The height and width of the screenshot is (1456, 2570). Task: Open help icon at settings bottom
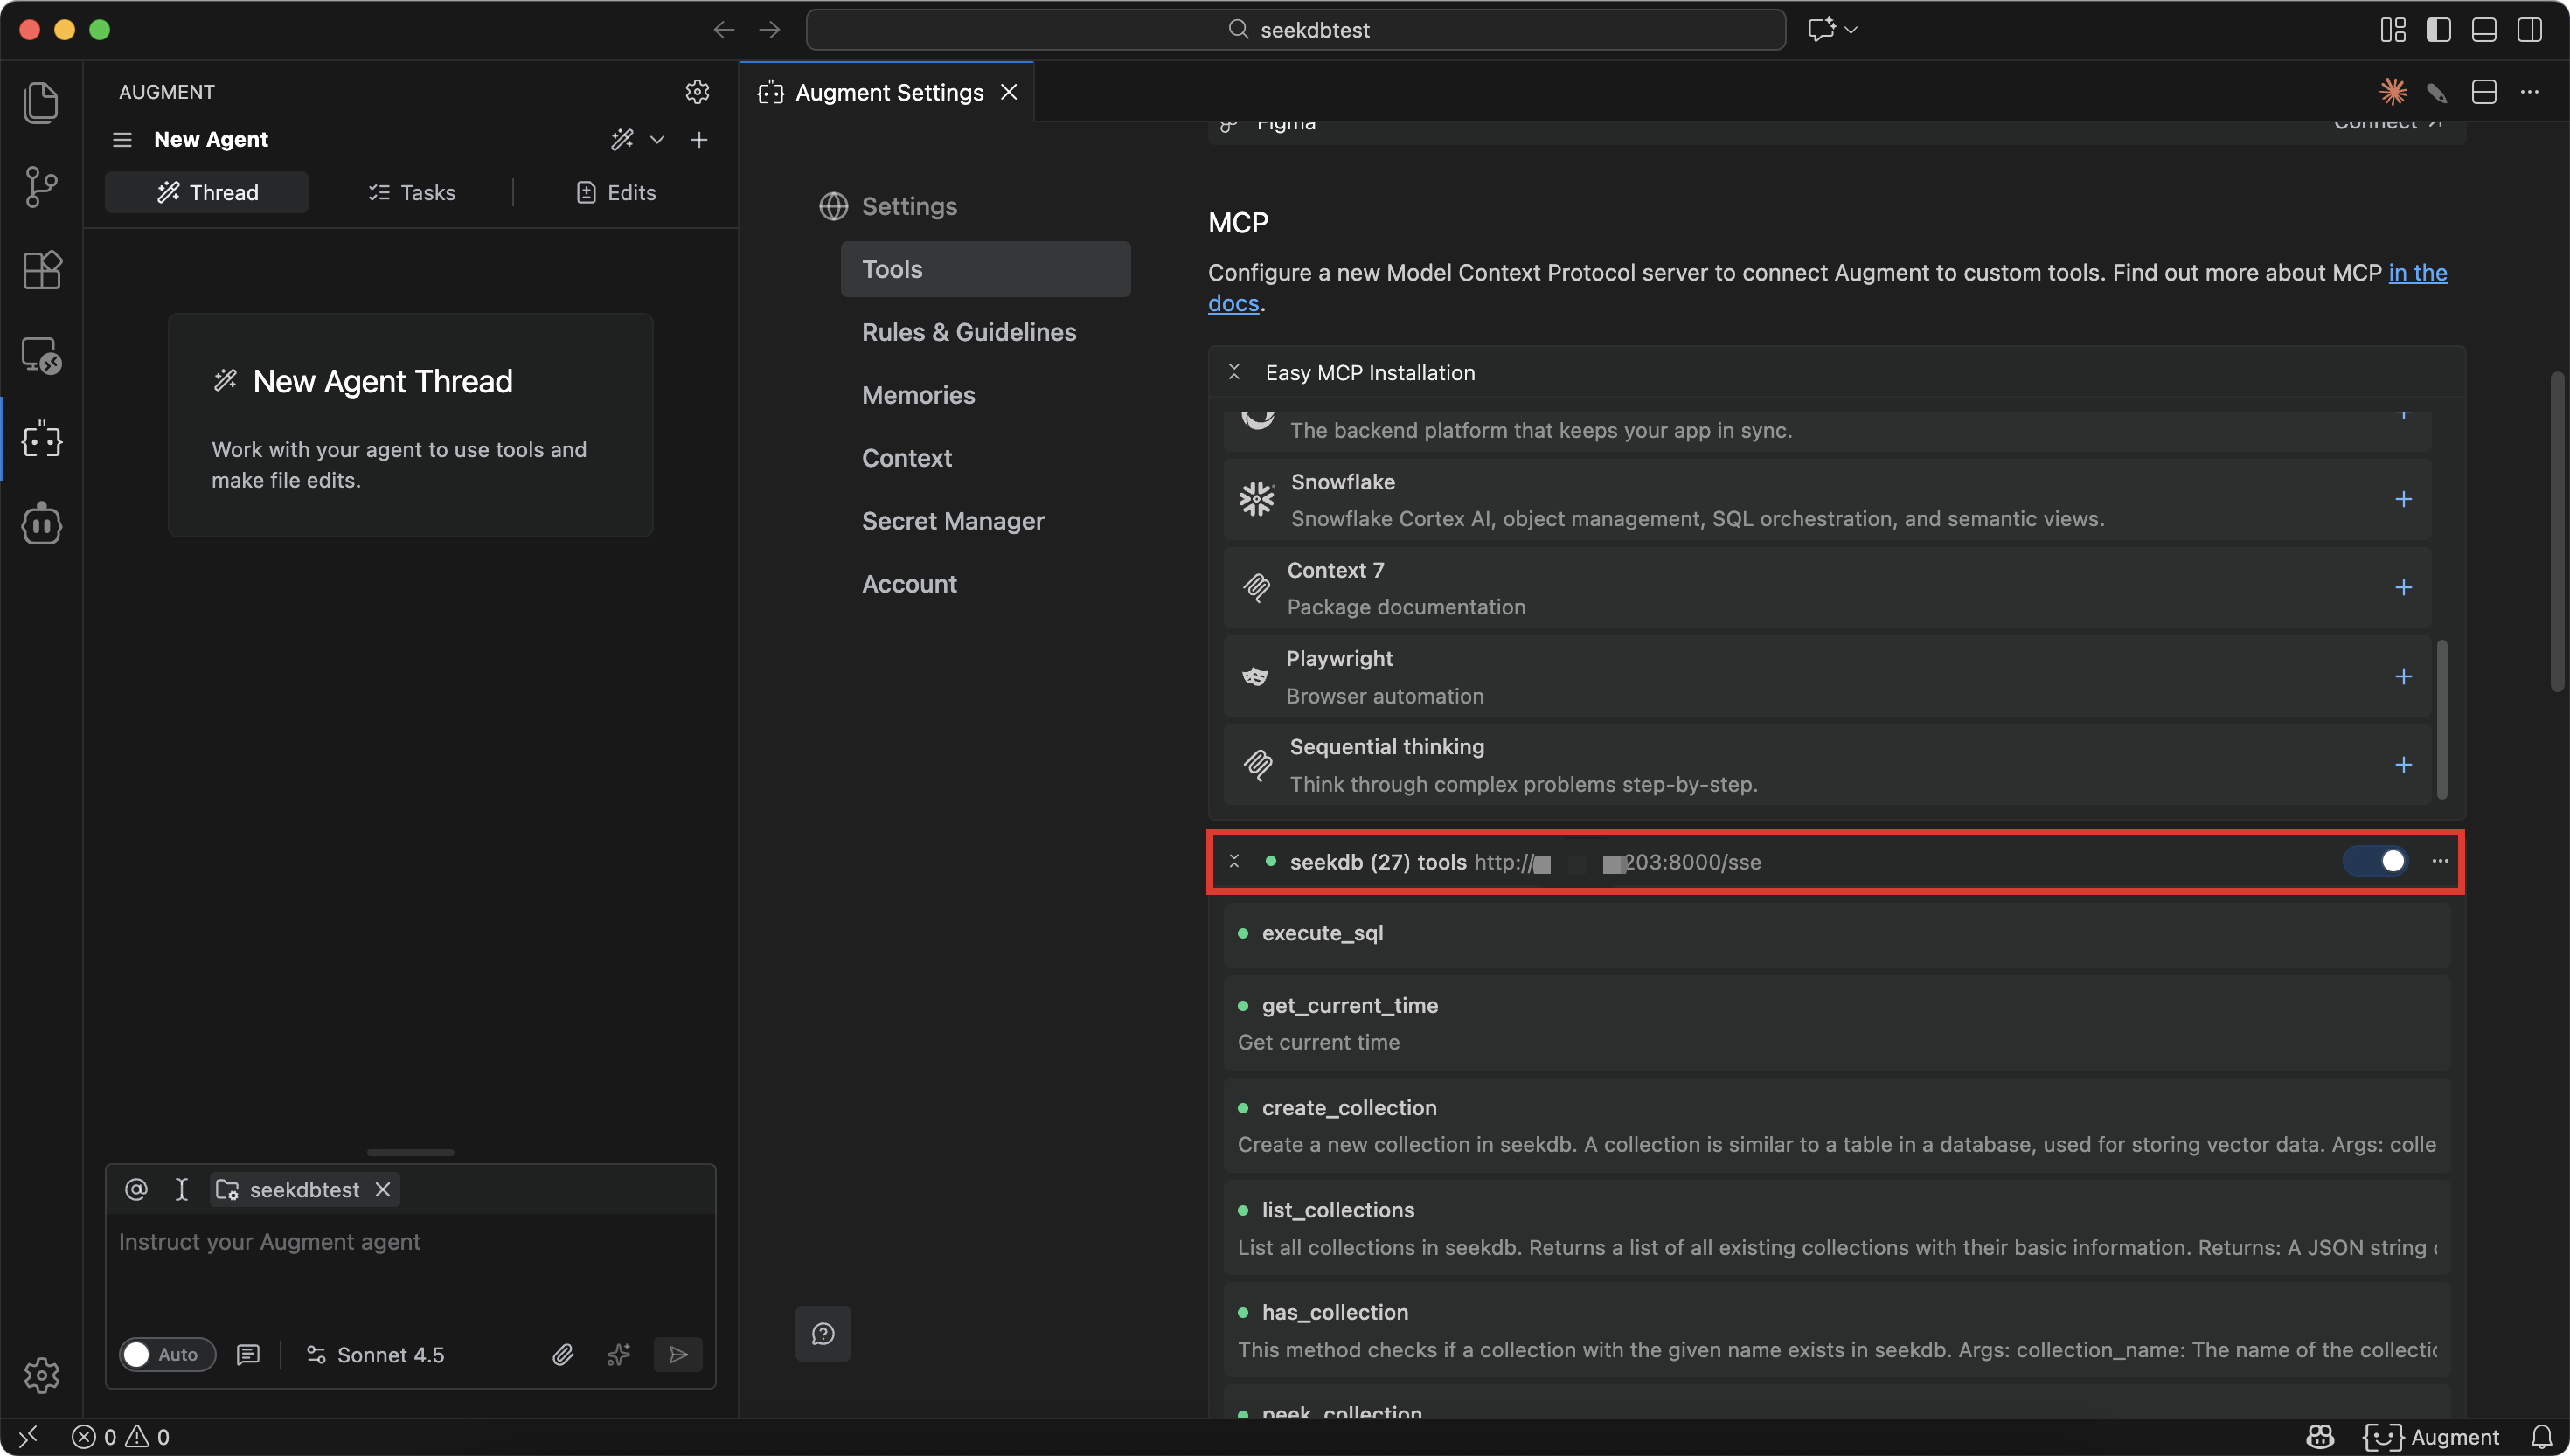(x=823, y=1334)
